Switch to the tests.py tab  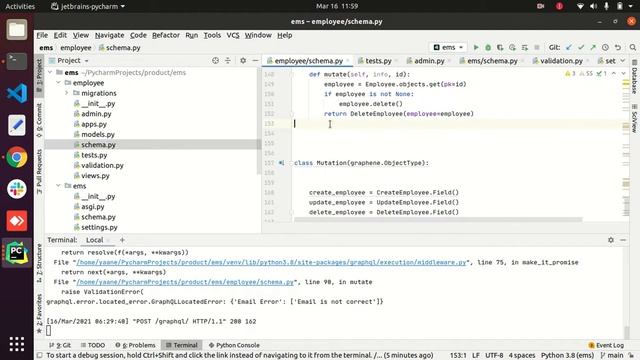pyautogui.click(x=378, y=61)
